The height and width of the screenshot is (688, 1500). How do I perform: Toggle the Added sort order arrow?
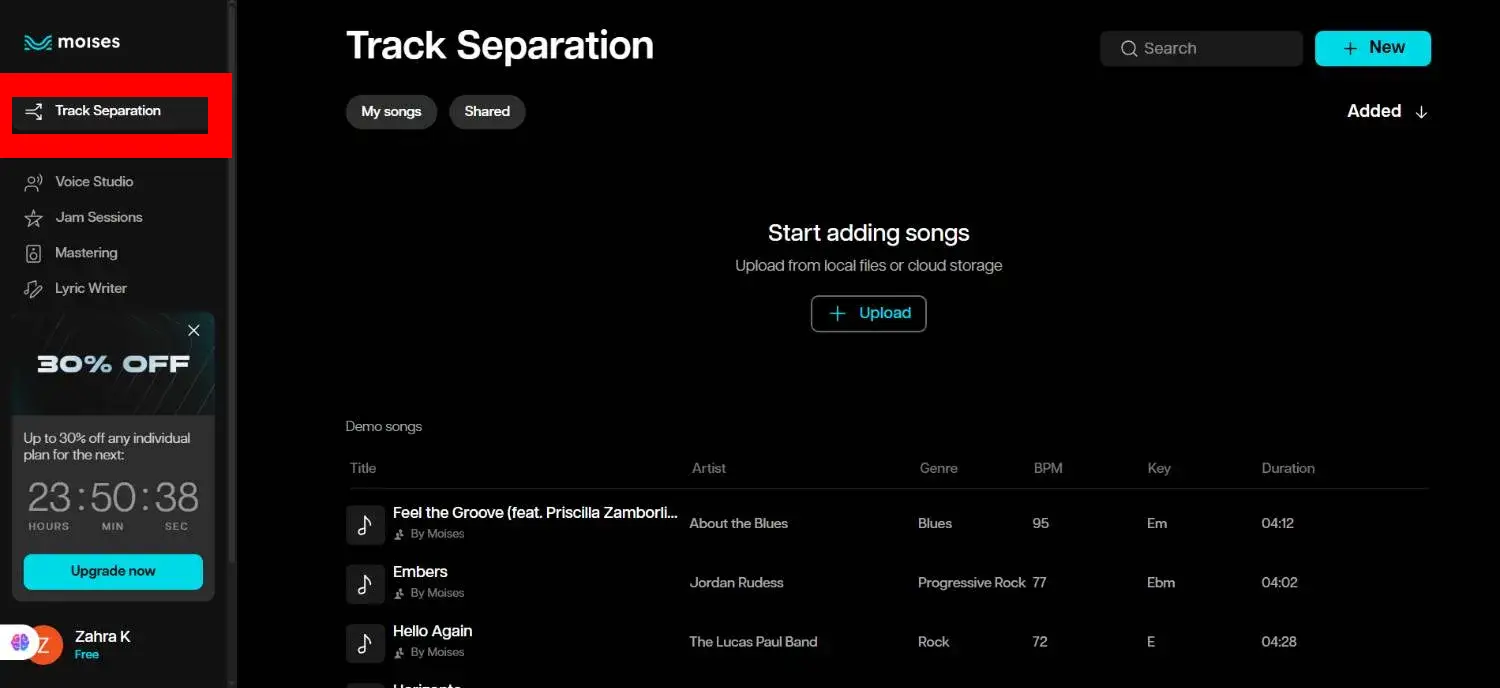click(x=1421, y=112)
